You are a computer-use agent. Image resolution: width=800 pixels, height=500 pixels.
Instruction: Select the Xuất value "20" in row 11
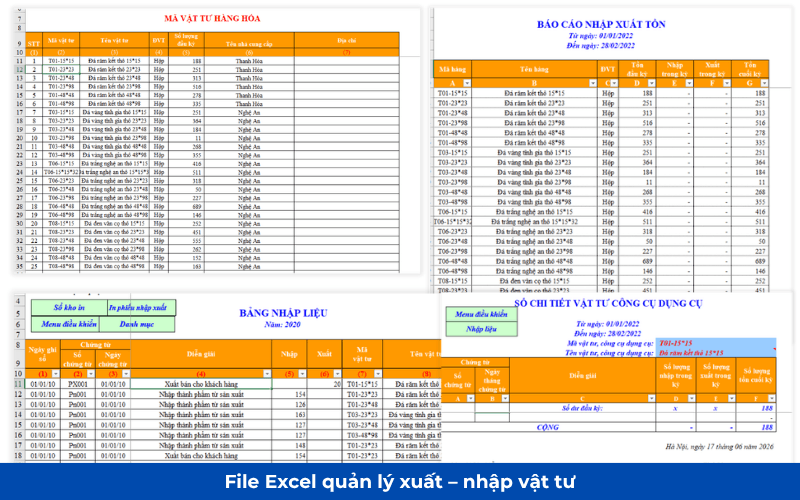pyautogui.click(x=324, y=384)
